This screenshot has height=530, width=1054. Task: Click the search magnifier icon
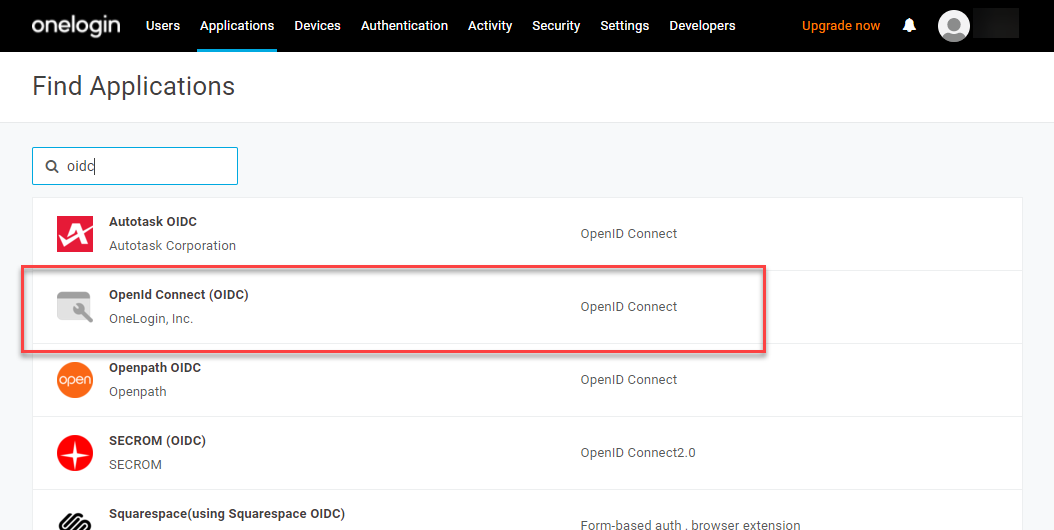pyautogui.click(x=52, y=166)
